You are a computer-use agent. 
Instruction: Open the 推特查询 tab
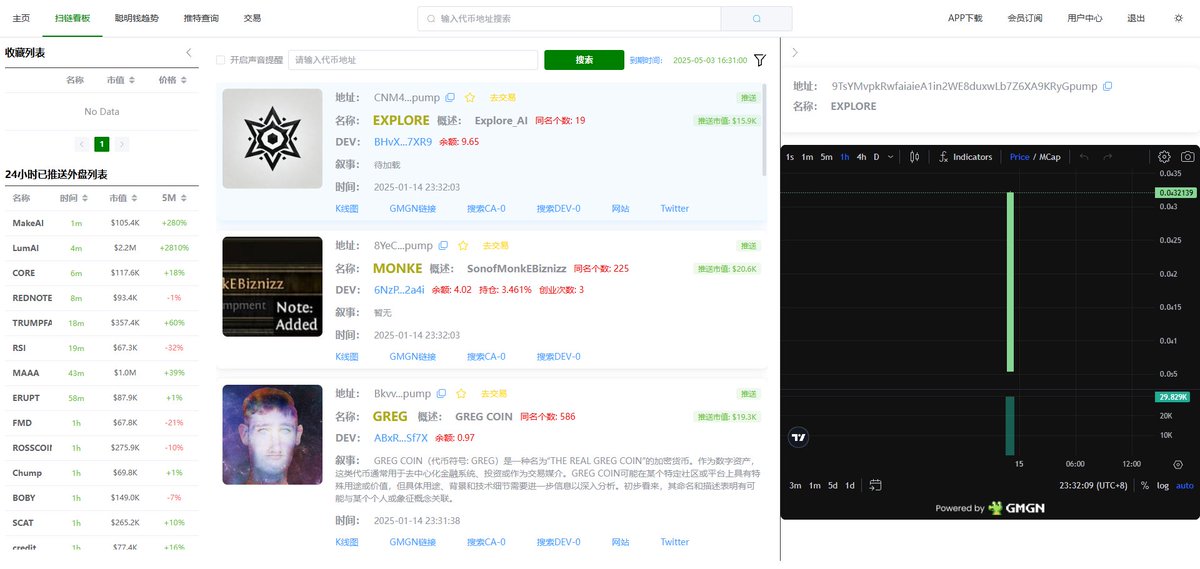coord(201,18)
